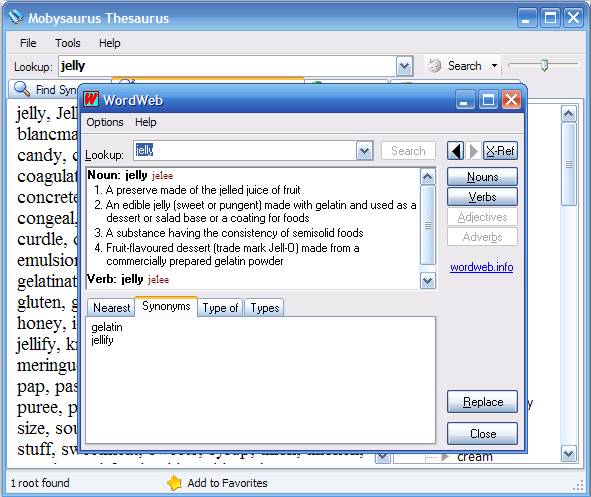Open the Search button's dropdown arrow
The width and height of the screenshot is (591, 497).
tap(494, 66)
